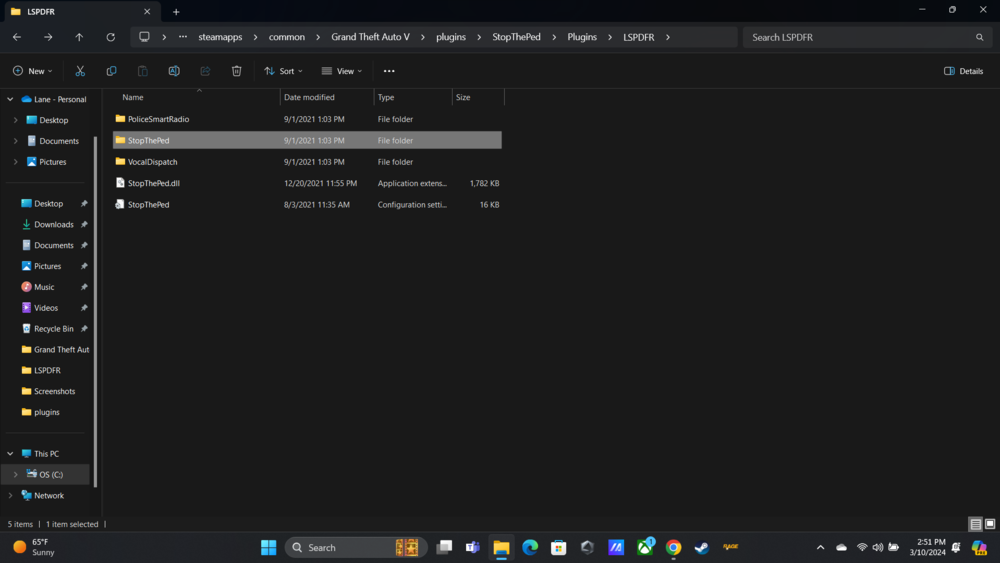
Task: Click the Cut scissors icon
Action: tap(80, 71)
